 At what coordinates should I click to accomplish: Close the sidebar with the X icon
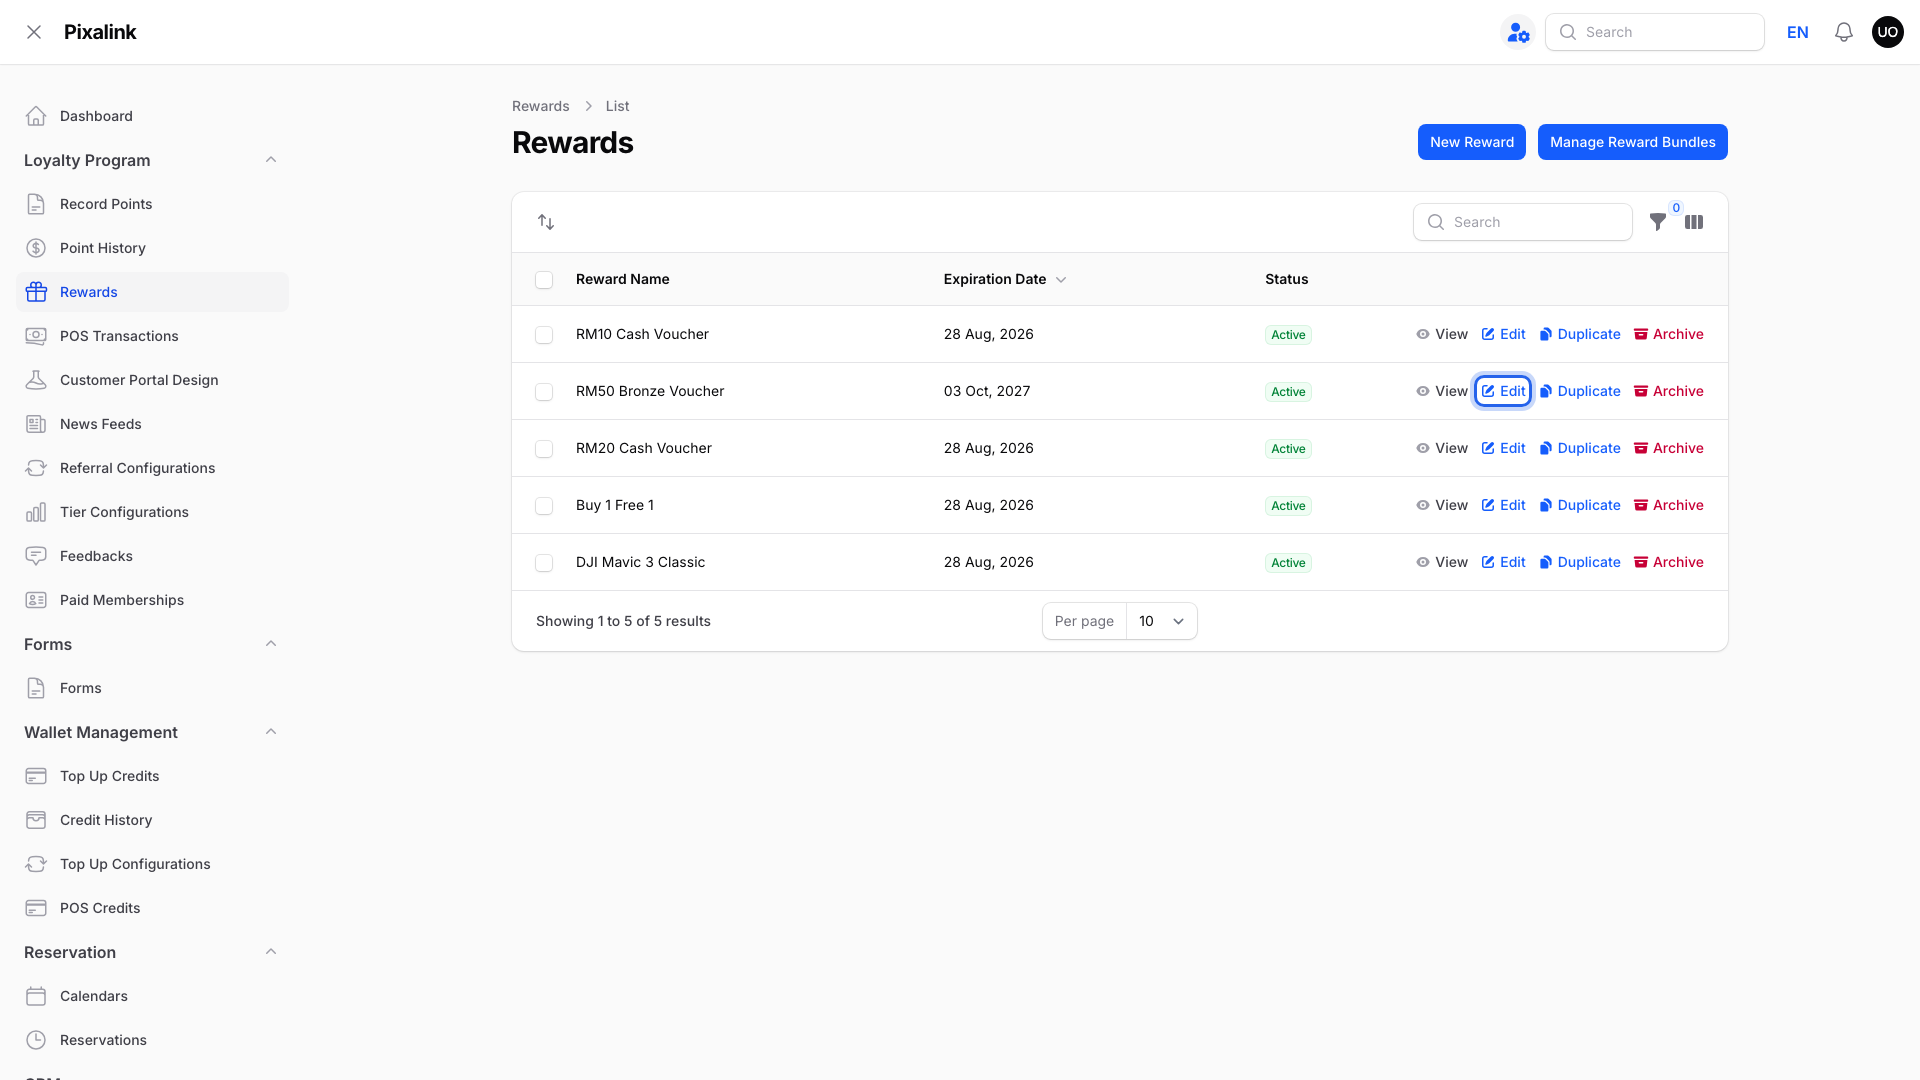click(34, 32)
